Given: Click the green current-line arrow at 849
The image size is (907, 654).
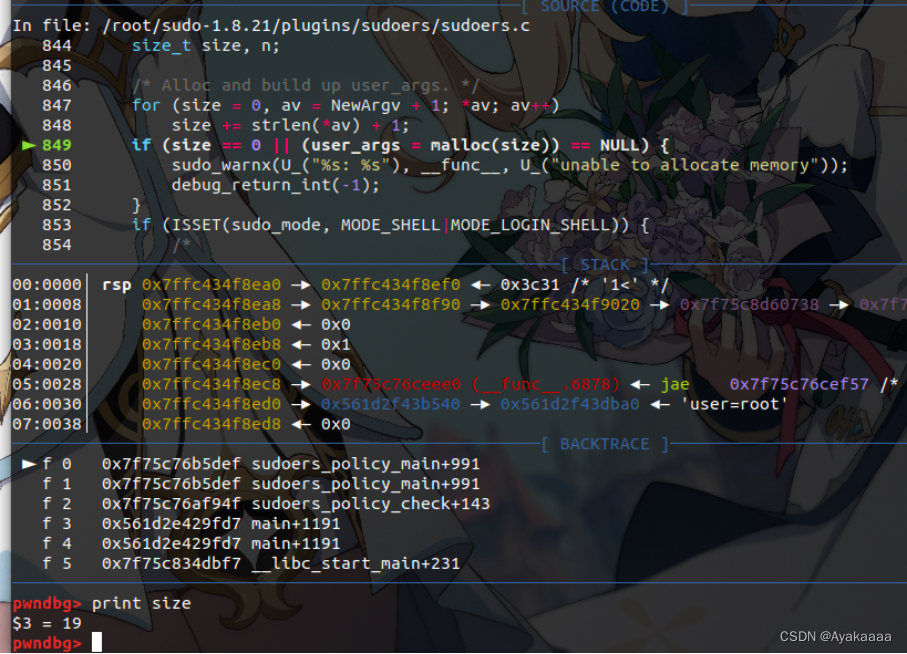Looking at the screenshot, I should click(x=29, y=145).
